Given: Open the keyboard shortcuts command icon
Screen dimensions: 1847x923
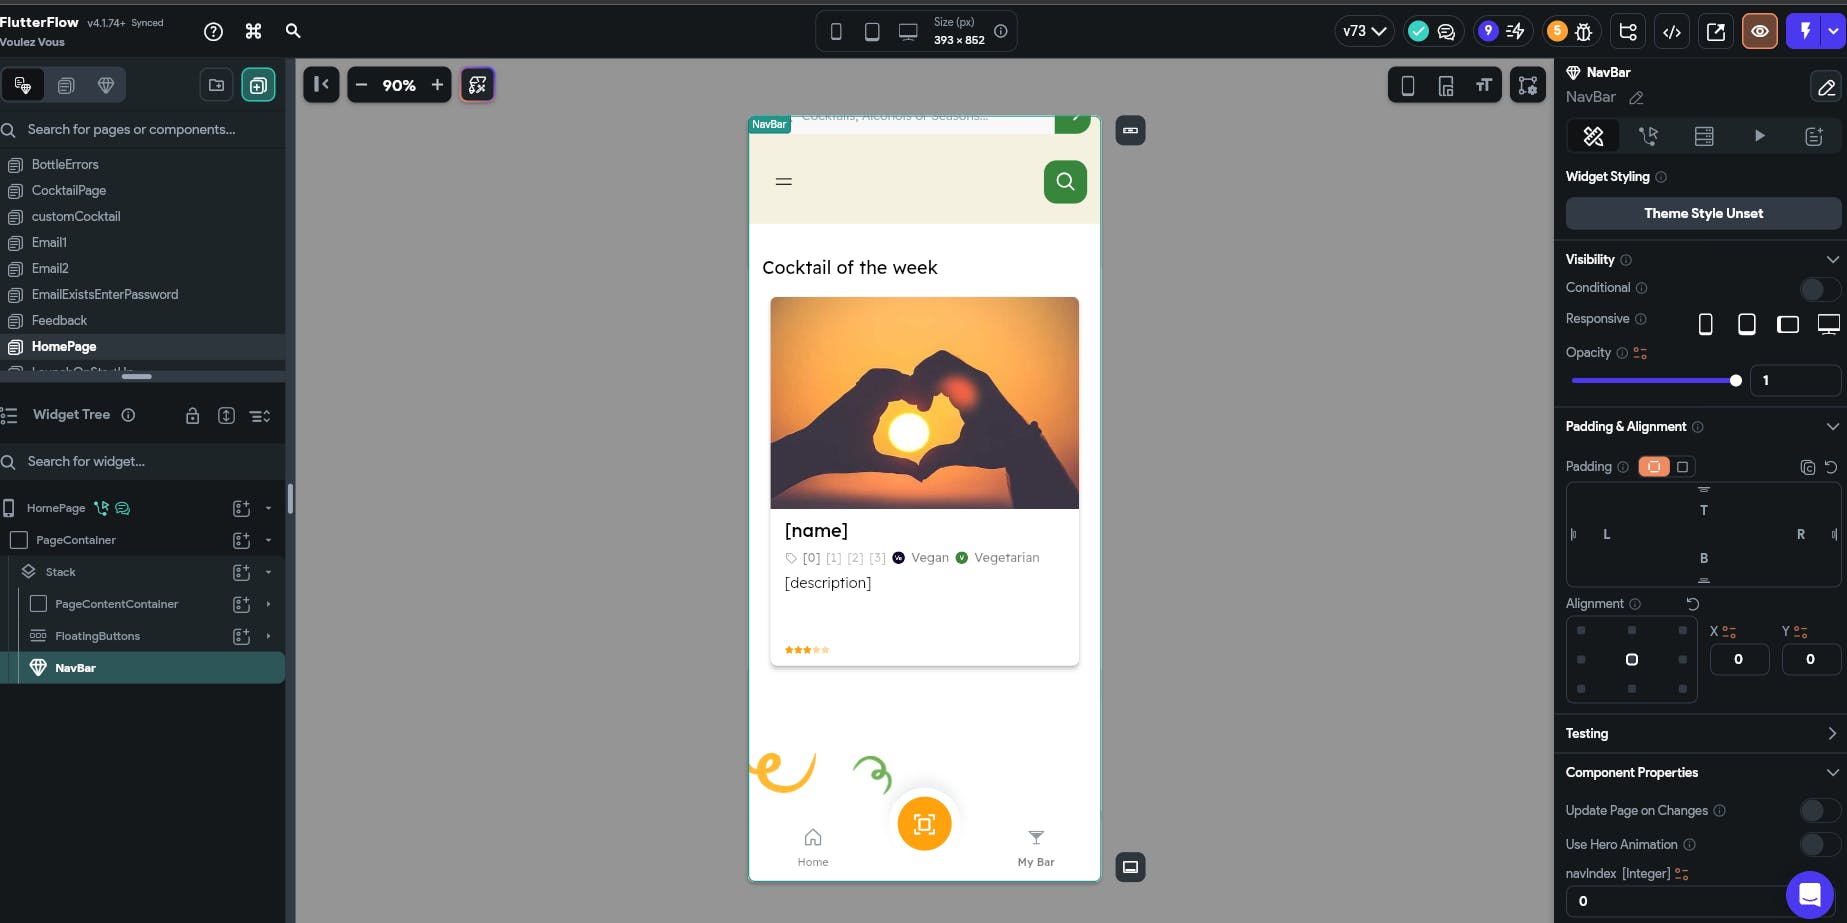Looking at the screenshot, I should [253, 31].
